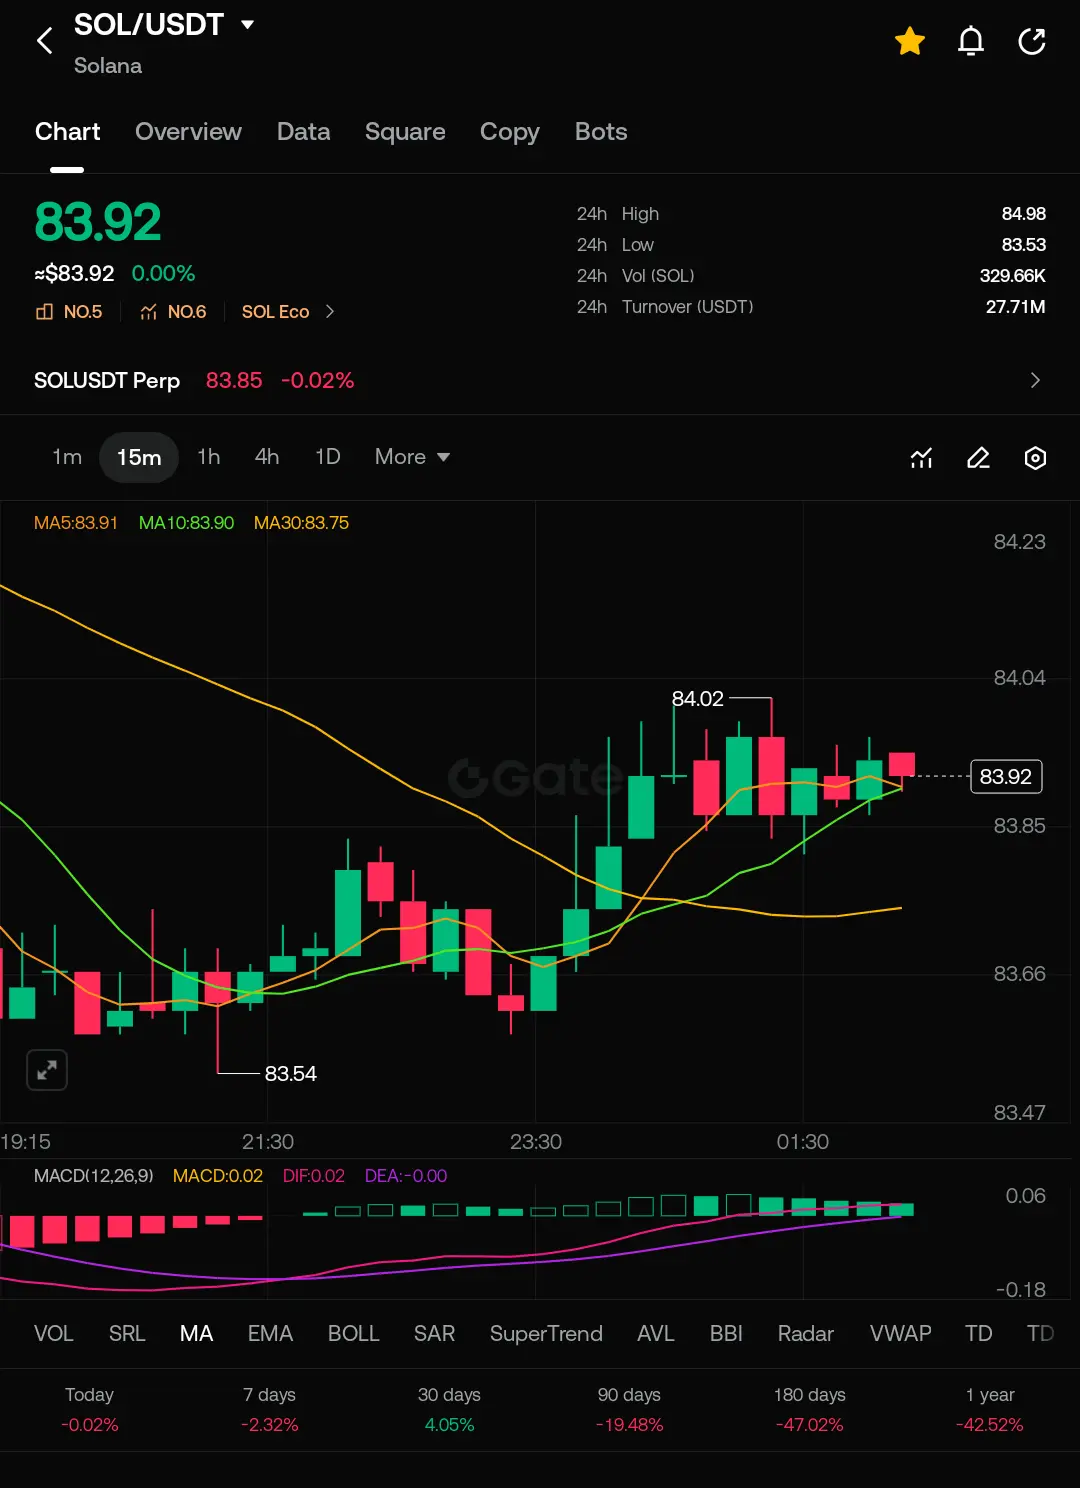Tap the 1 year -42.52% performance
Viewport: 1080px width, 1488px height.
point(990,1409)
